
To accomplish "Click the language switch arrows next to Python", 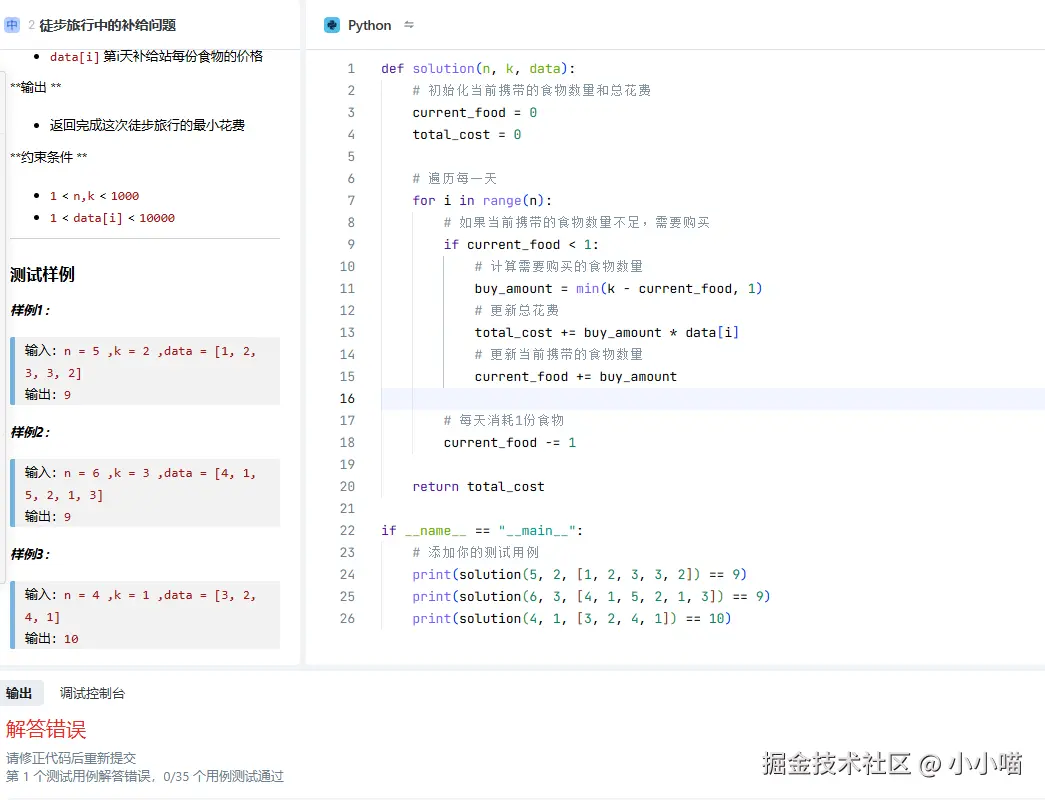I will point(409,24).
